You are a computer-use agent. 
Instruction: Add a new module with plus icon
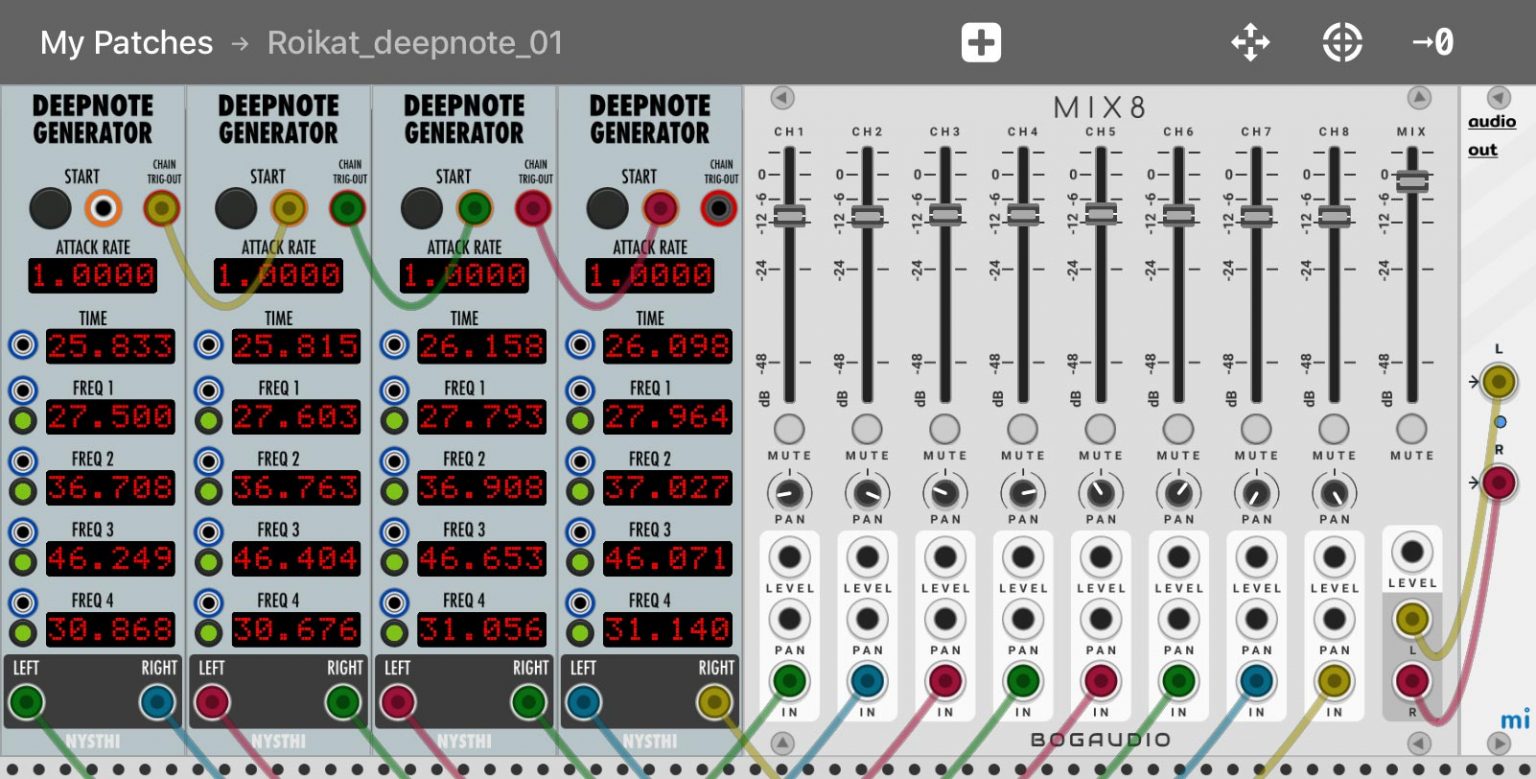981,43
